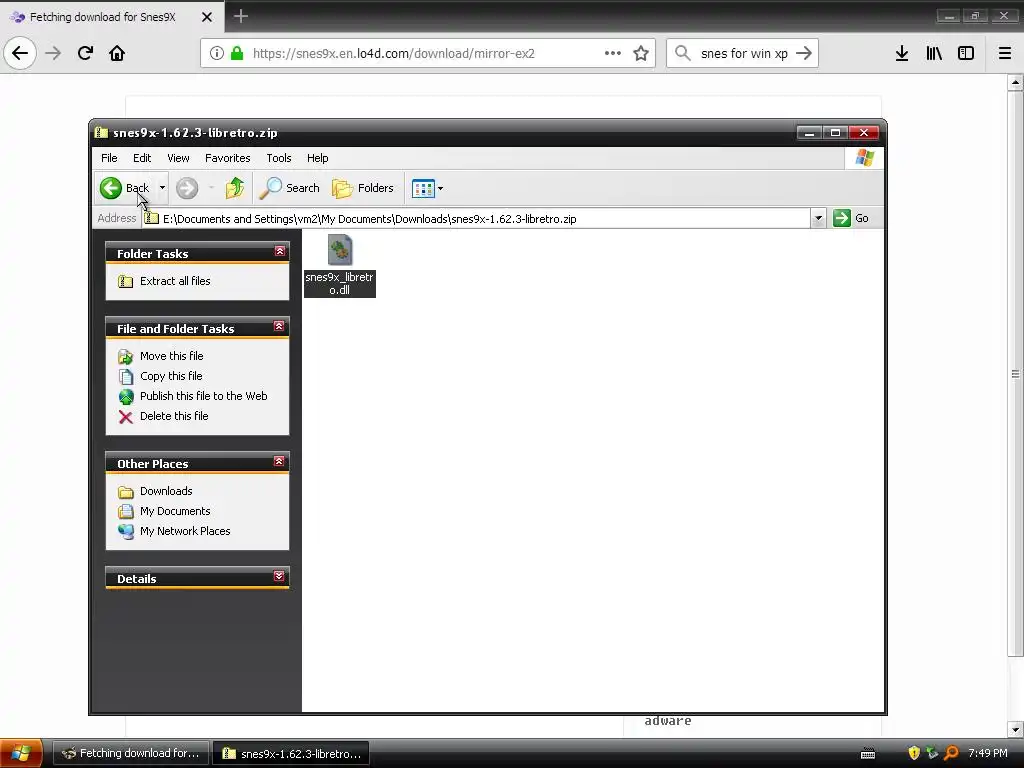Open the File menu in zip window
The width and height of the screenshot is (1024, 768).
coord(109,158)
